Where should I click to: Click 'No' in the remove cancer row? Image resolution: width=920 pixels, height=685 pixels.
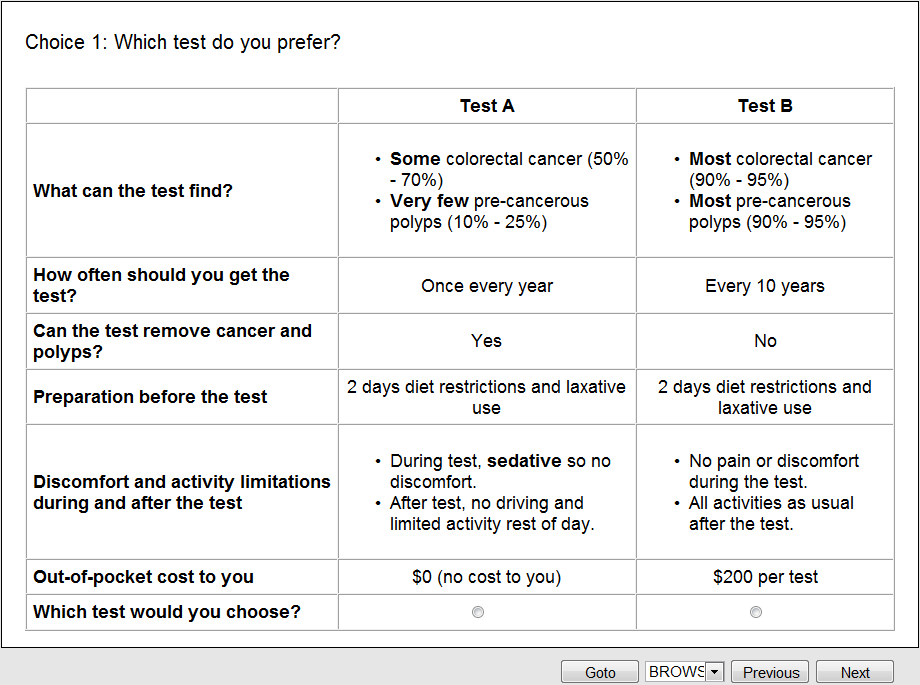click(765, 341)
